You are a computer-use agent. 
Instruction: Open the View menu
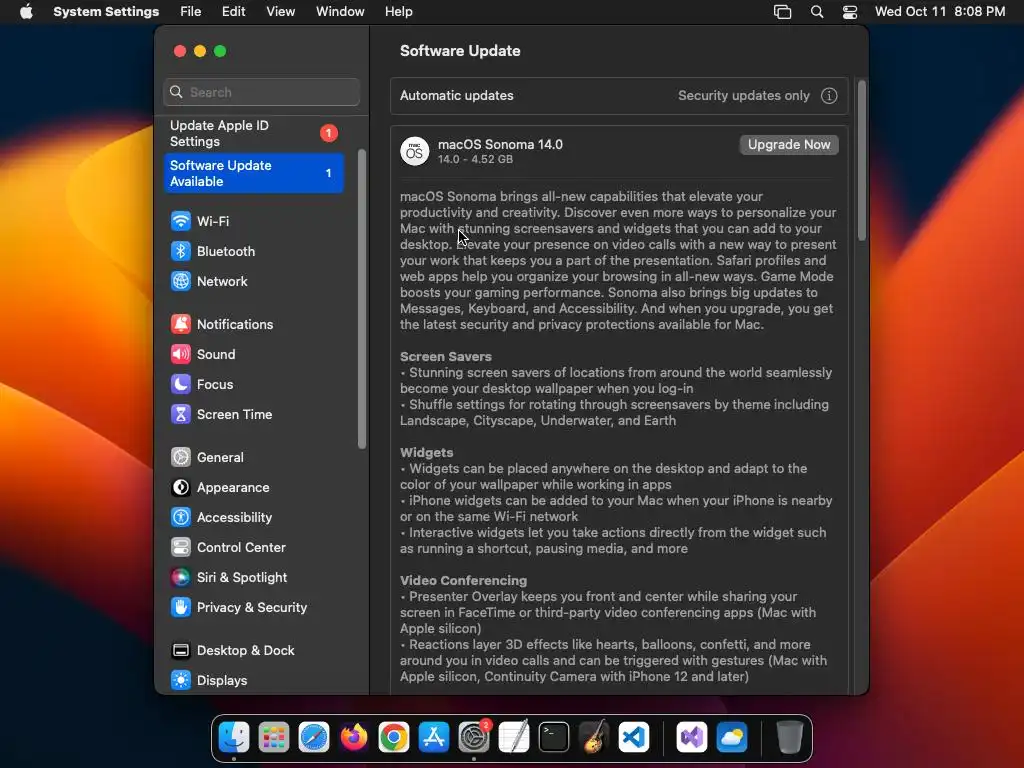pos(280,12)
